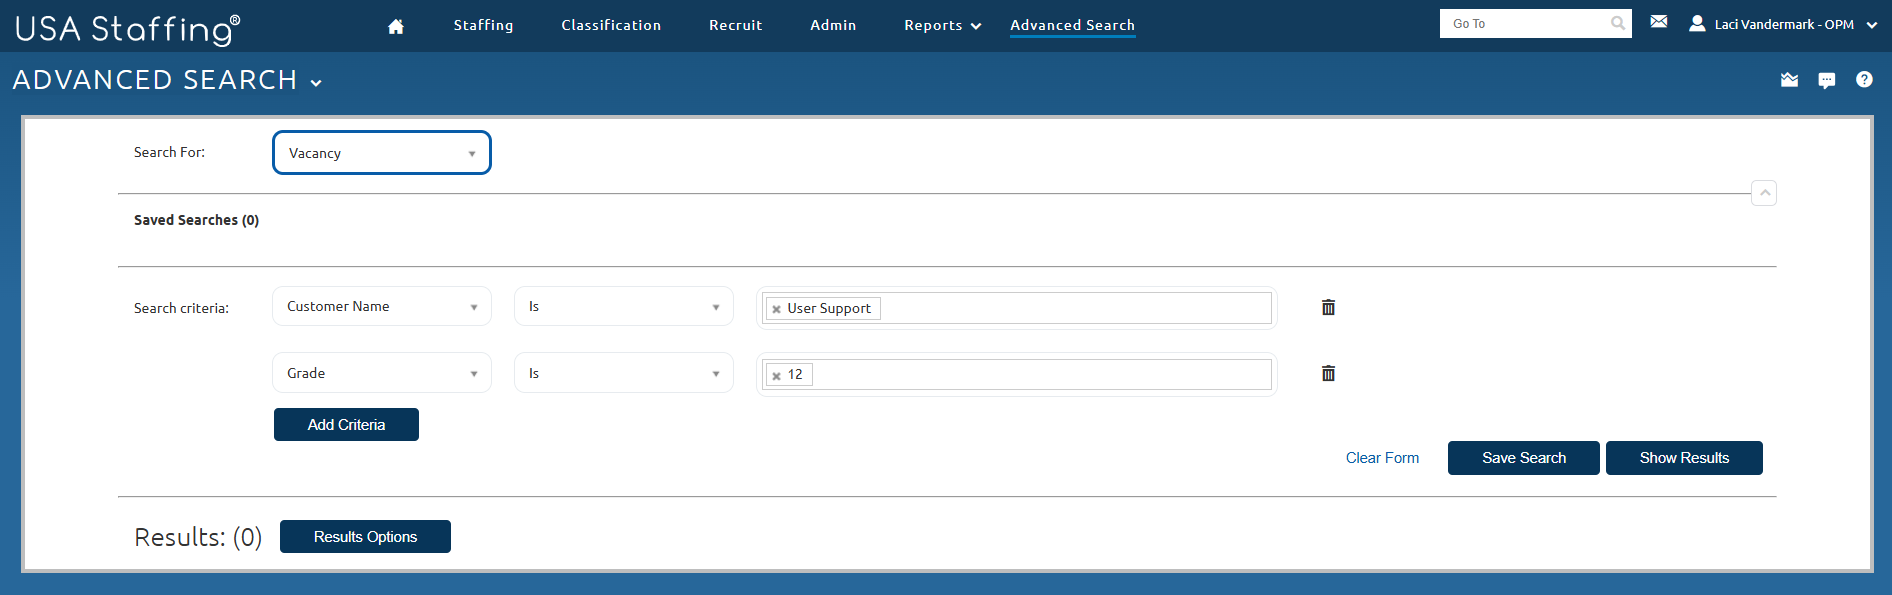Click the Show Results button
Viewport: 1892px width, 595px height.
1684,458
